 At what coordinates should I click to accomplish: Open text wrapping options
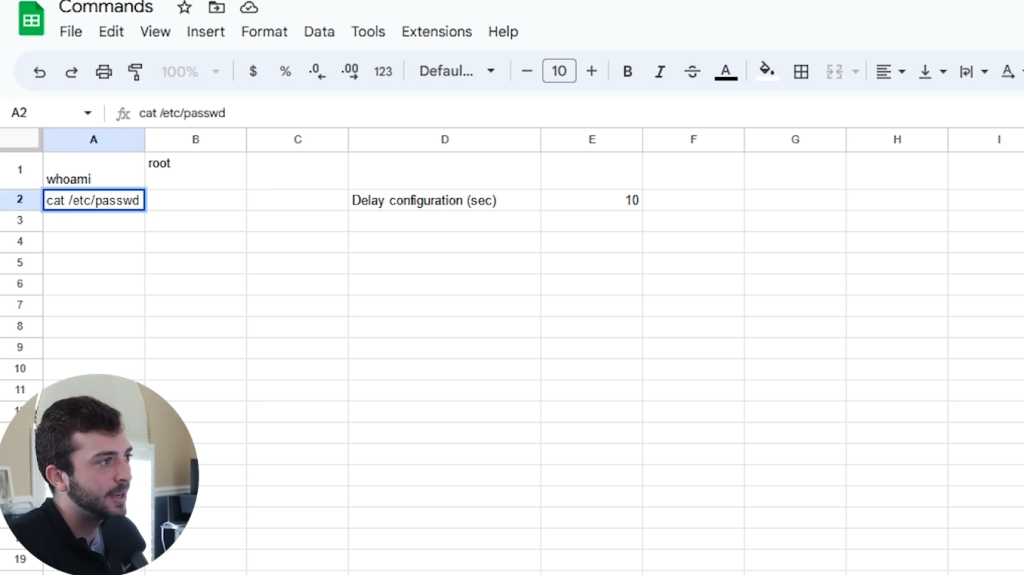973,71
